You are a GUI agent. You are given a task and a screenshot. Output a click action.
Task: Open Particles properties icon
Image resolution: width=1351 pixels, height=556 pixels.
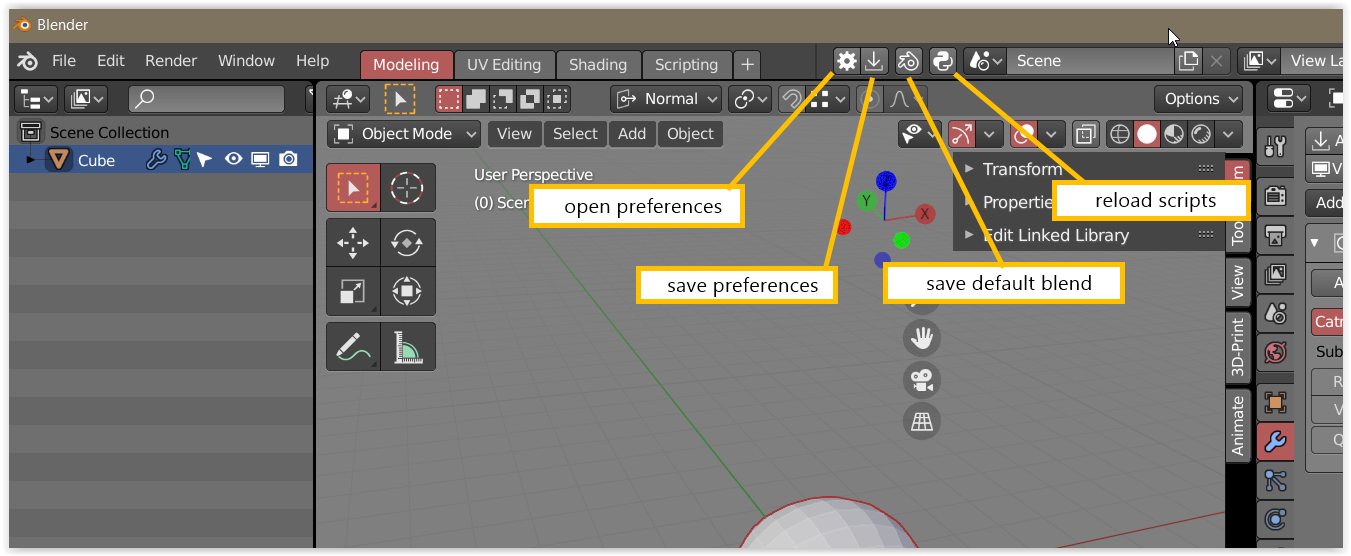1275,480
